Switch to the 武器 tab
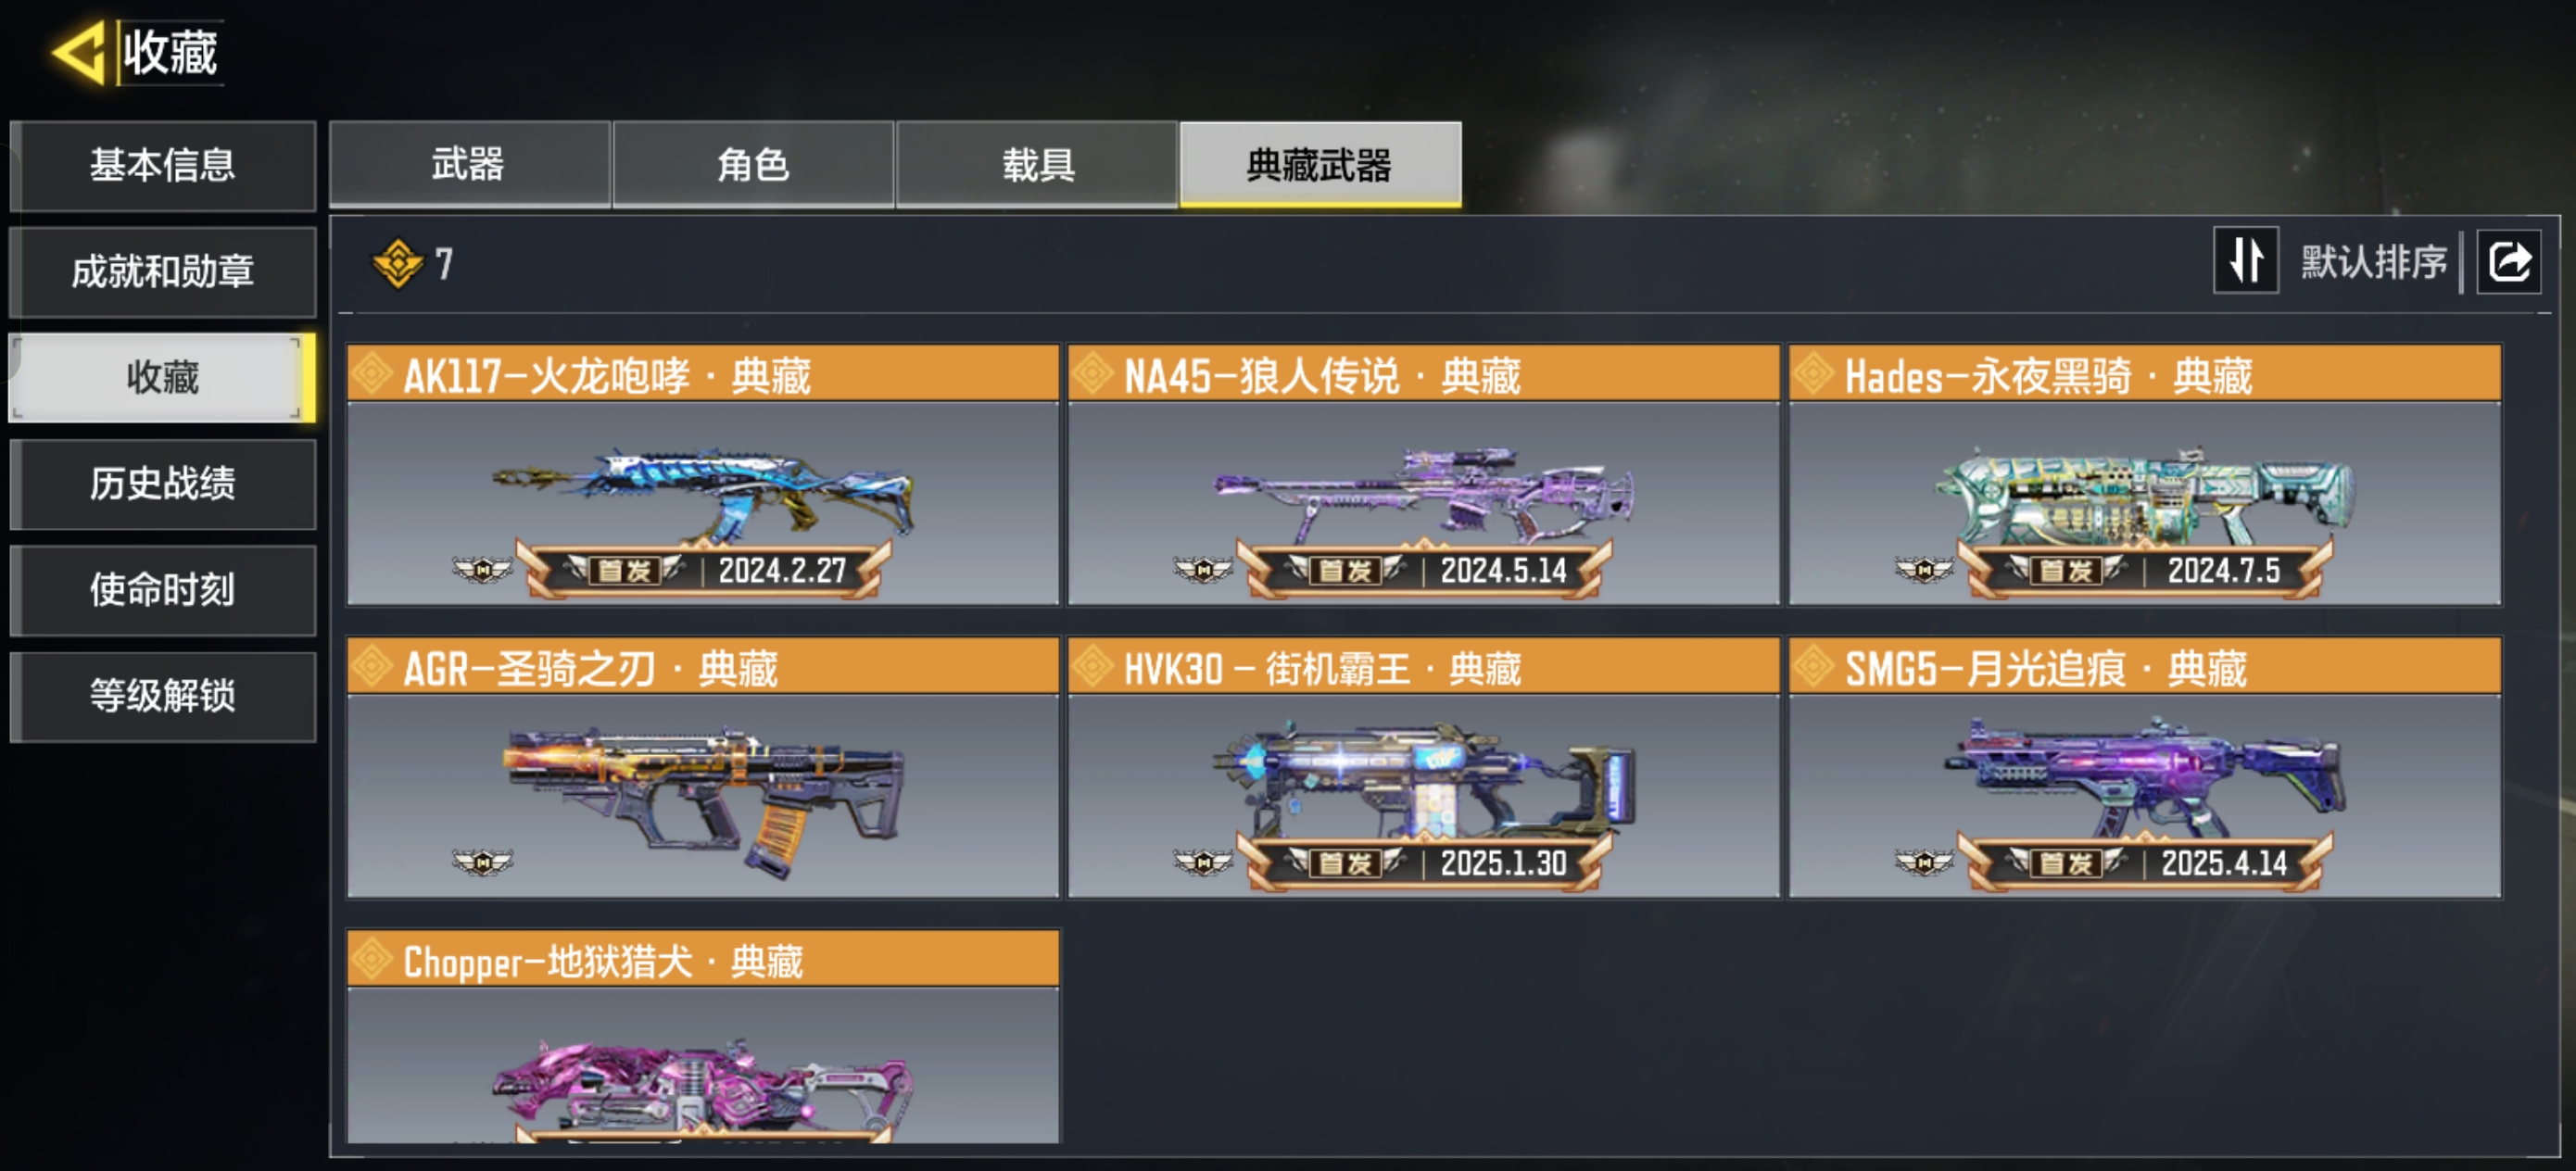The height and width of the screenshot is (1171, 2576). [469, 165]
